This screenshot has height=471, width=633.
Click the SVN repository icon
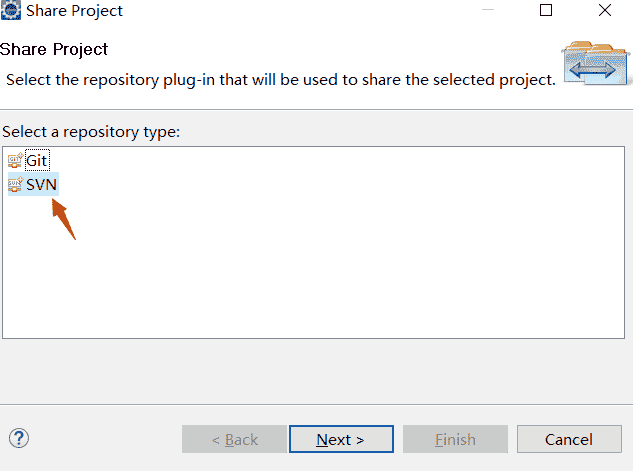point(15,185)
